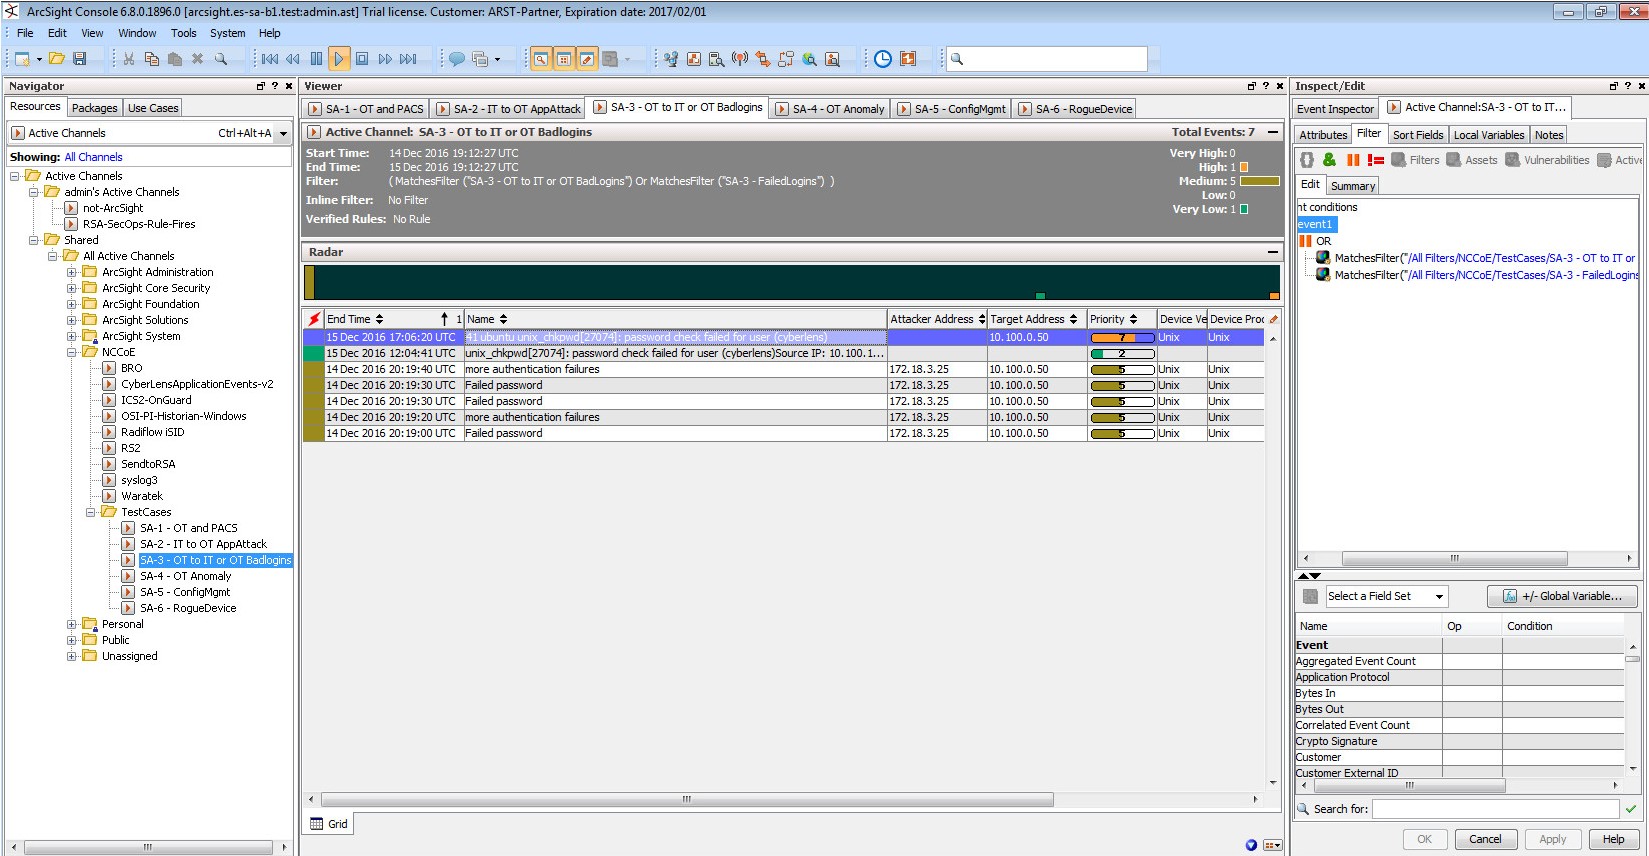Viewport: 1649px width, 856px height.
Task: Toggle sort order on End Time column
Action: coord(379,319)
